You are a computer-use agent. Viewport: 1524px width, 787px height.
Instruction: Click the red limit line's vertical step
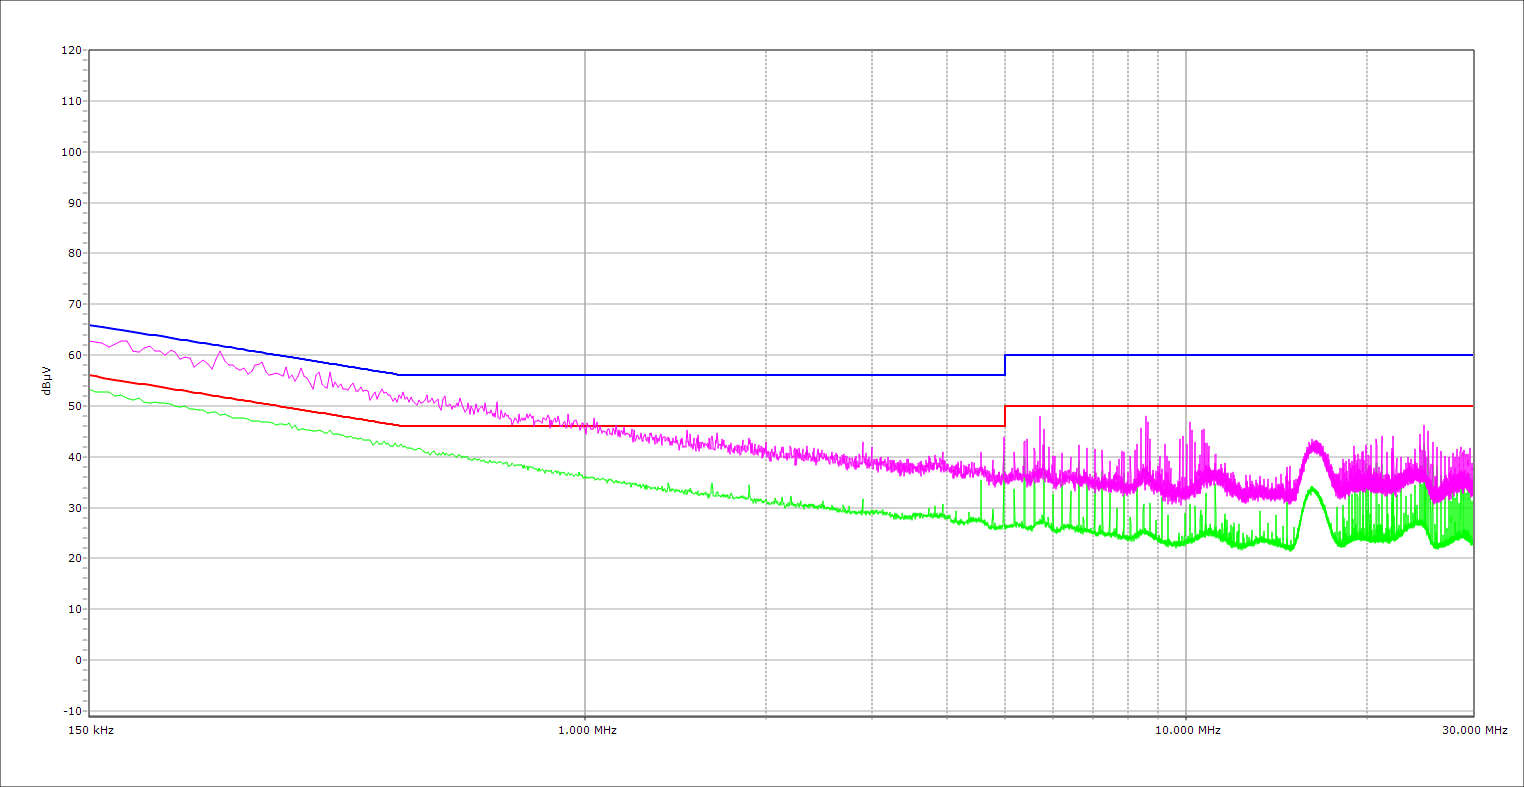pyautogui.click(x=1005, y=416)
